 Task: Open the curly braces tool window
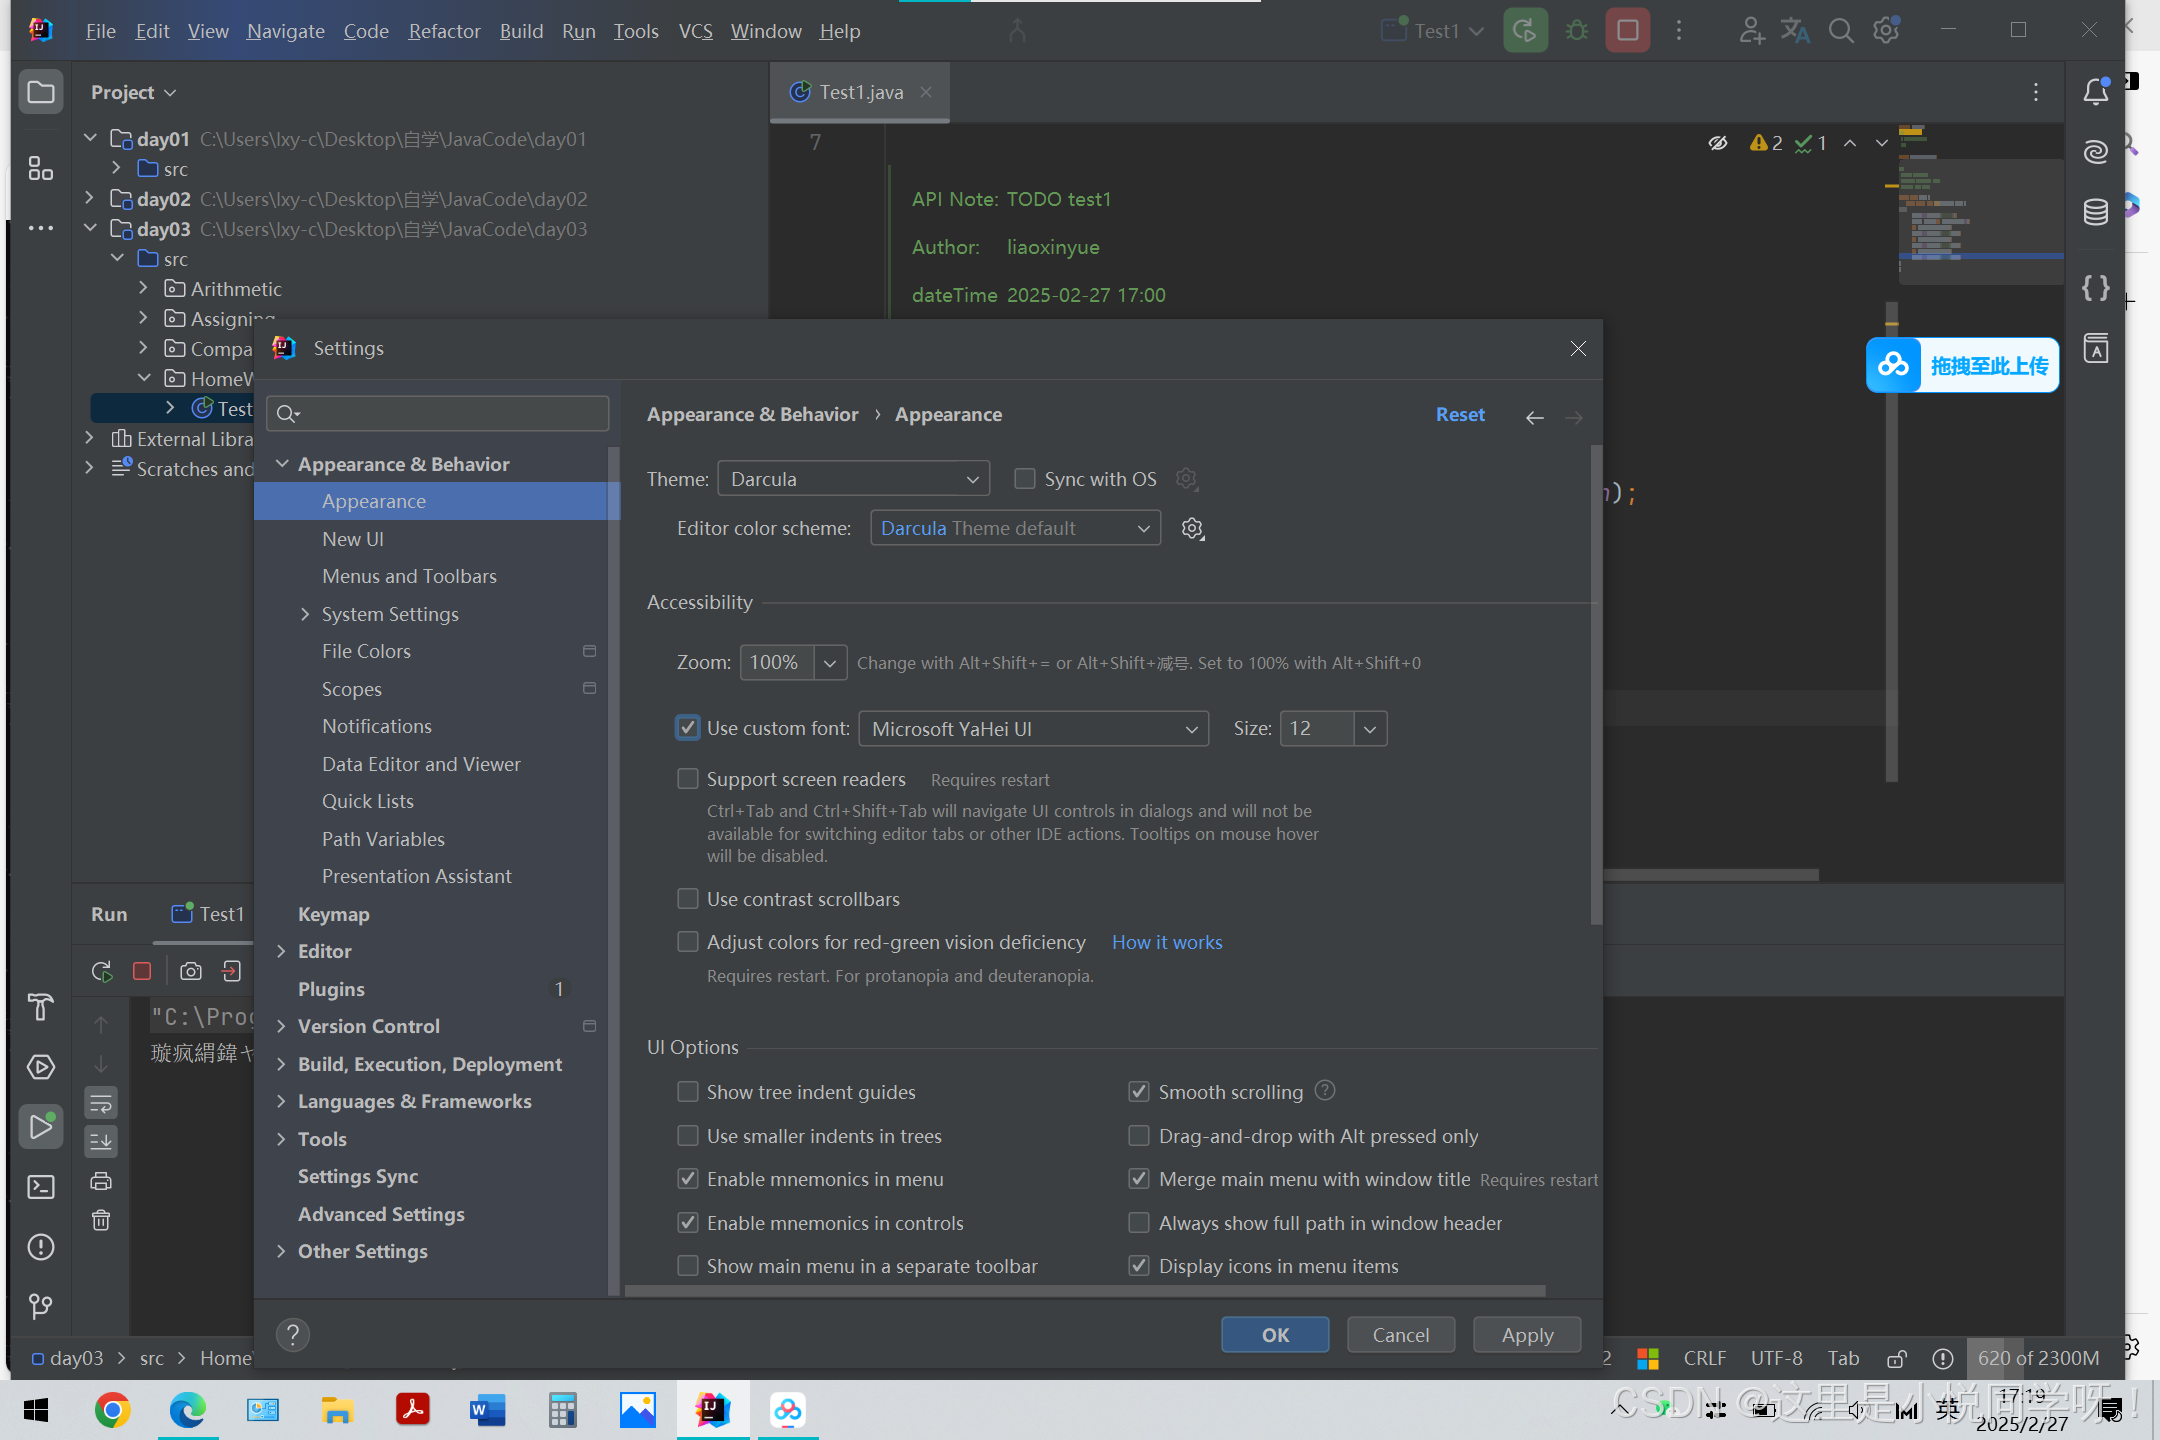[2096, 288]
